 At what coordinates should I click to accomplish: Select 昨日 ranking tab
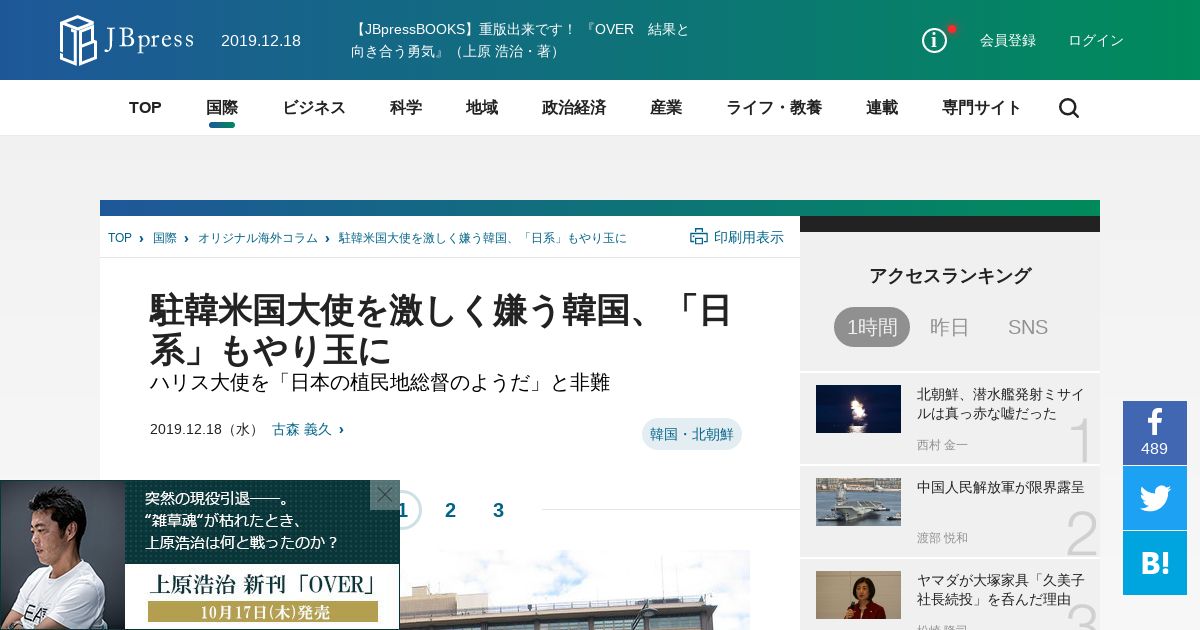(x=950, y=327)
